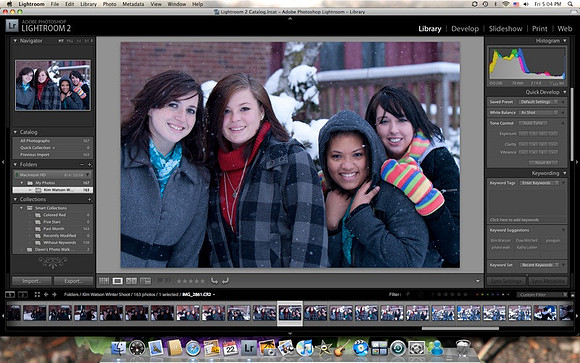The image size is (580, 363).
Task: Switch to Grid view icon in toolbar
Action: (104, 281)
